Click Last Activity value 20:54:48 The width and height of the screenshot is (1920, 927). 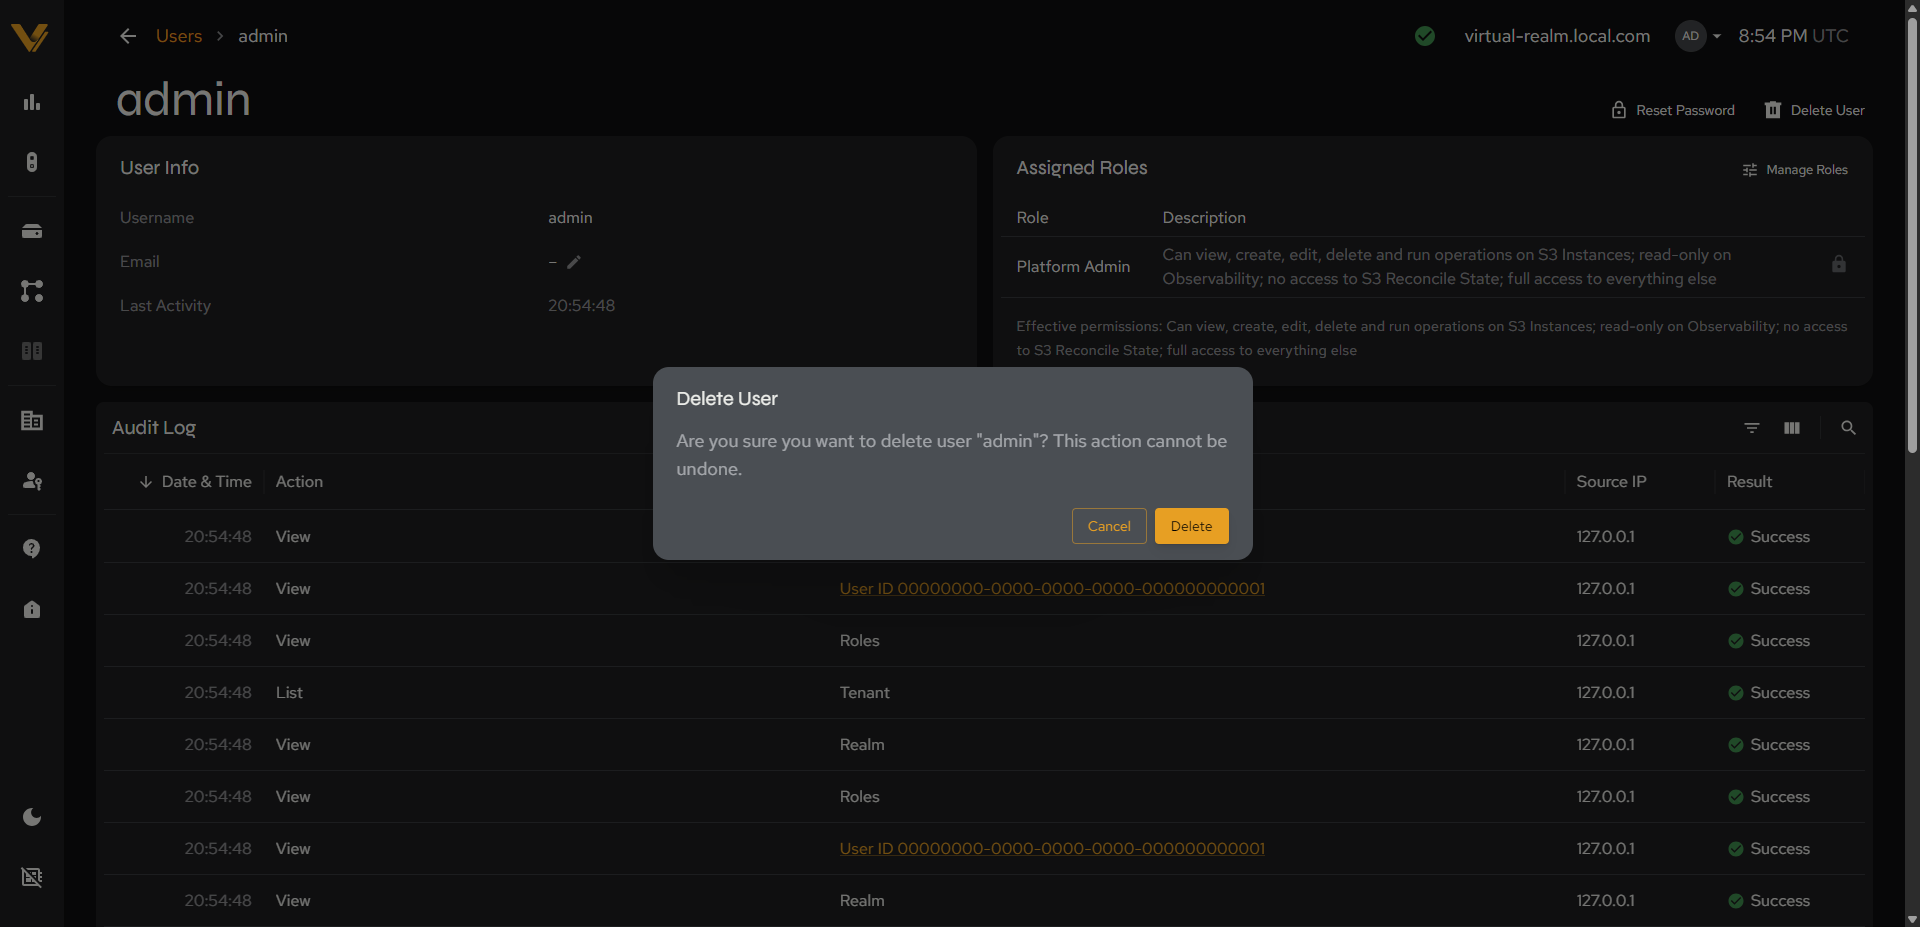[x=581, y=306]
